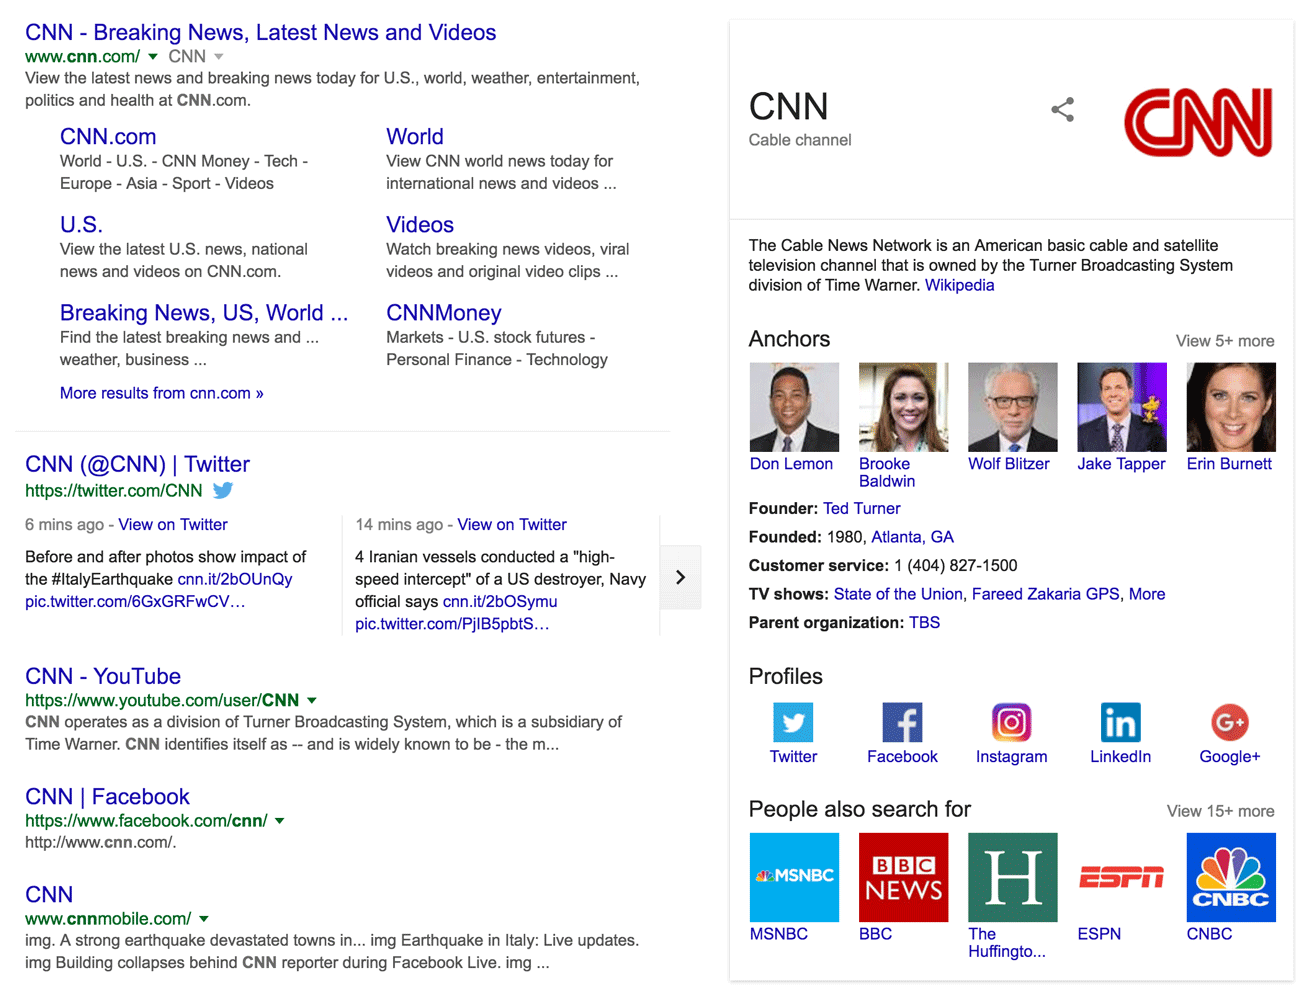
Task: Select the ESPN logo tile
Action: (1122, 877)
